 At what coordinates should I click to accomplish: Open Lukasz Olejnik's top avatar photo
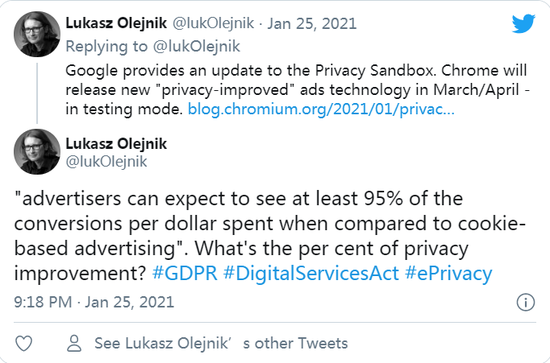pos(37,34)
